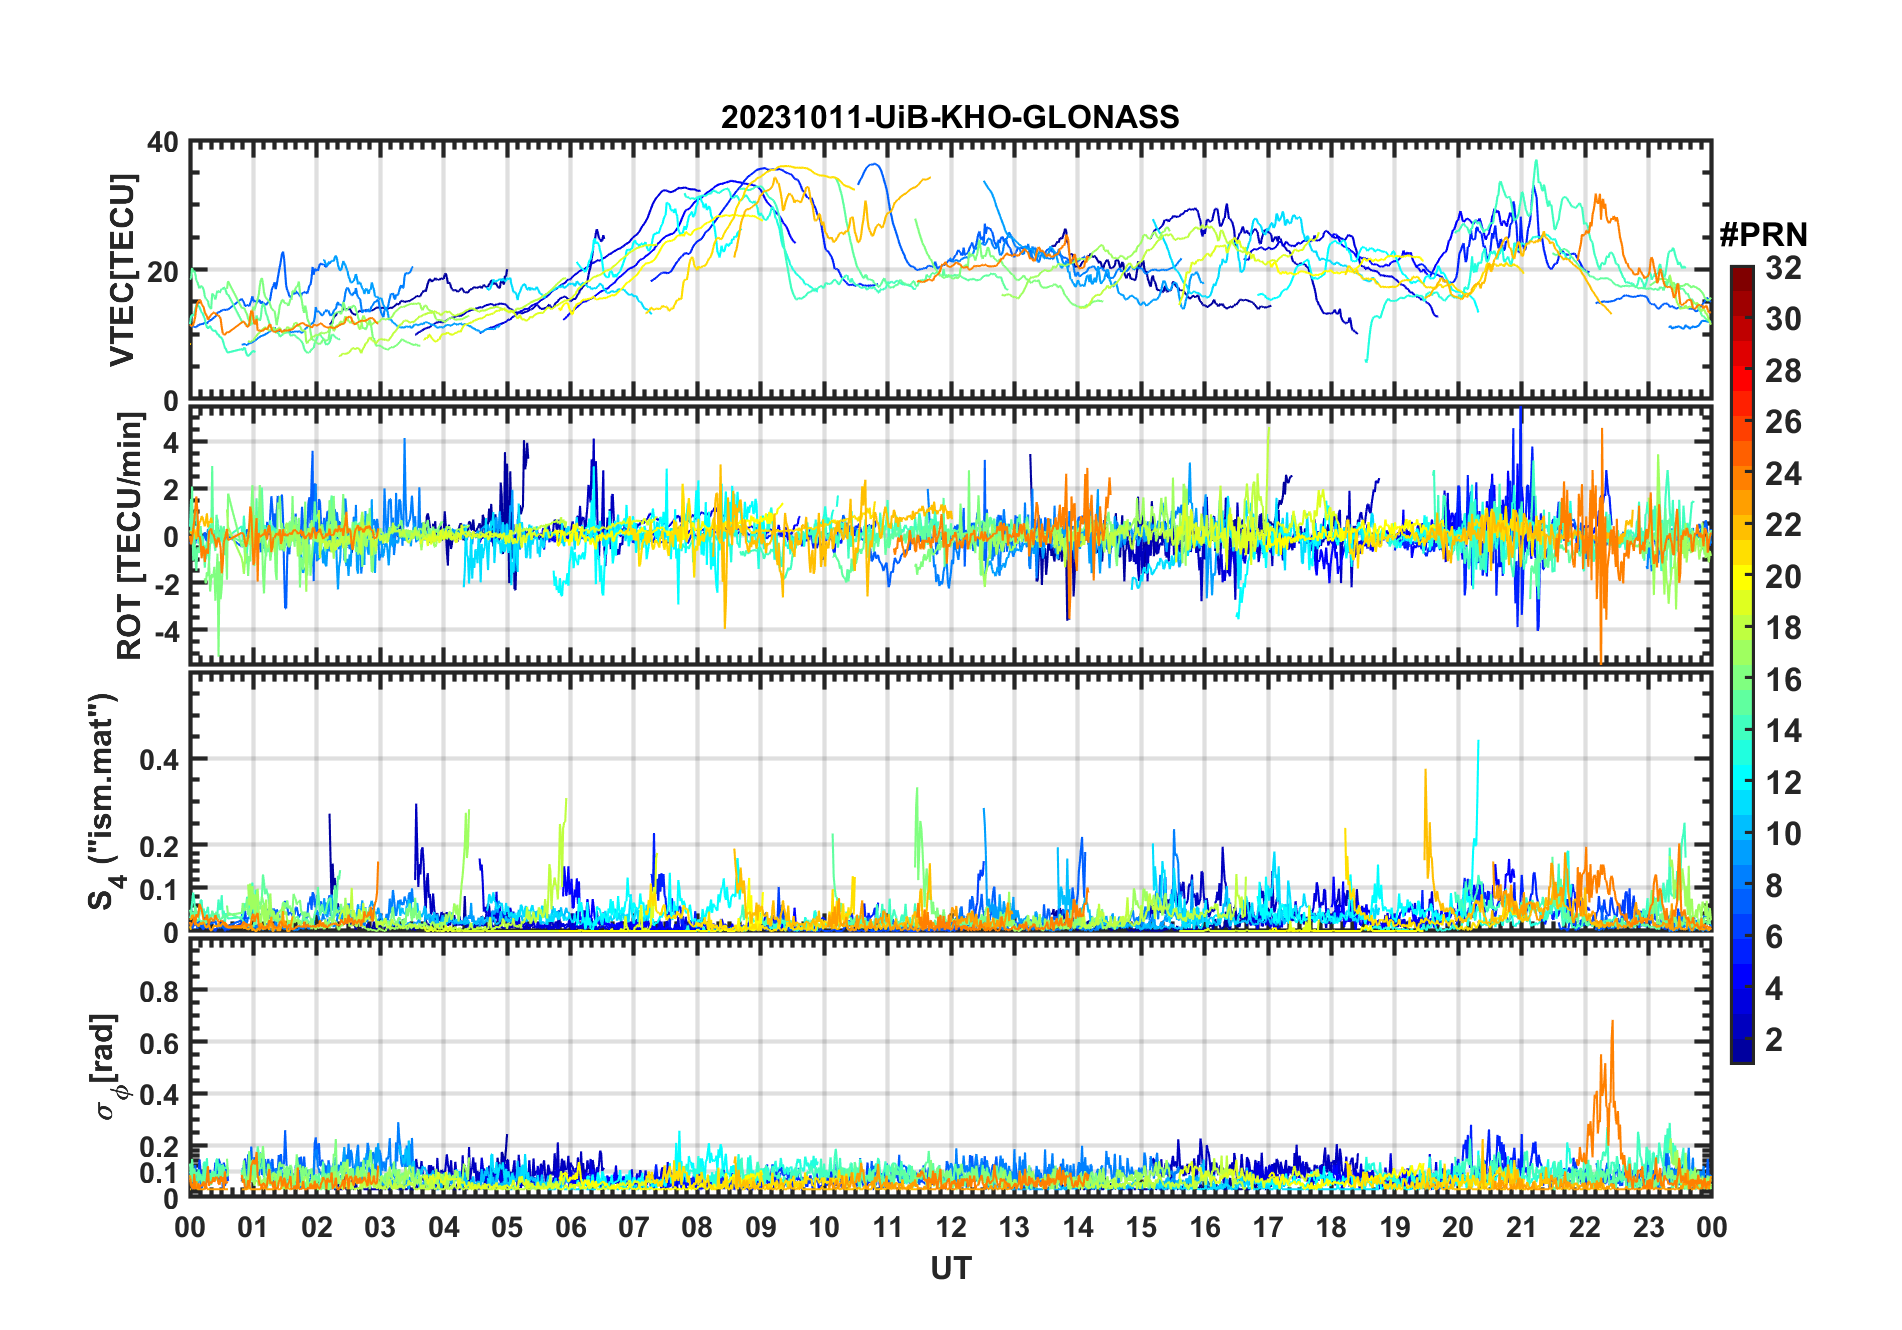Select the "VTEC[TECU]" y-axis label
This screenshot has height=1330, width=1902.
tap(122, 270)
